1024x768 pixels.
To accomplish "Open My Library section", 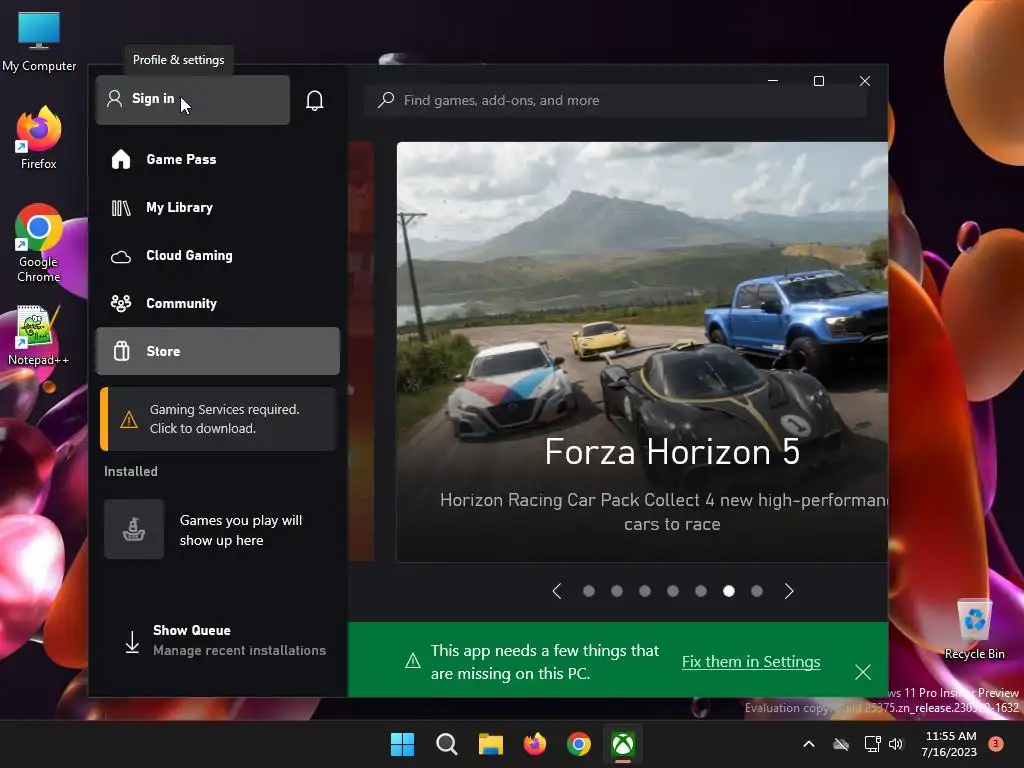I will [x=217, y=208].
